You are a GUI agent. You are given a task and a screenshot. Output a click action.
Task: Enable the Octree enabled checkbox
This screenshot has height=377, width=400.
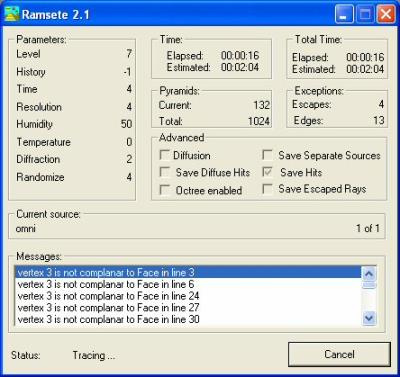coord(164,190)
